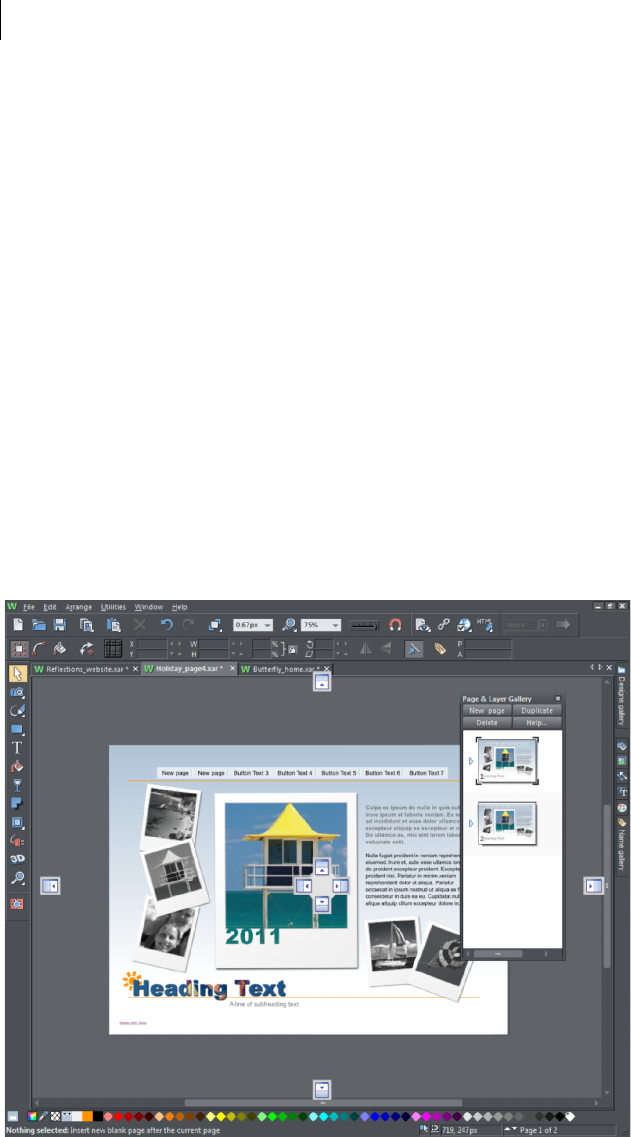Open the File menu
This screenshot has height=1137, width=631.
[29, 607]
